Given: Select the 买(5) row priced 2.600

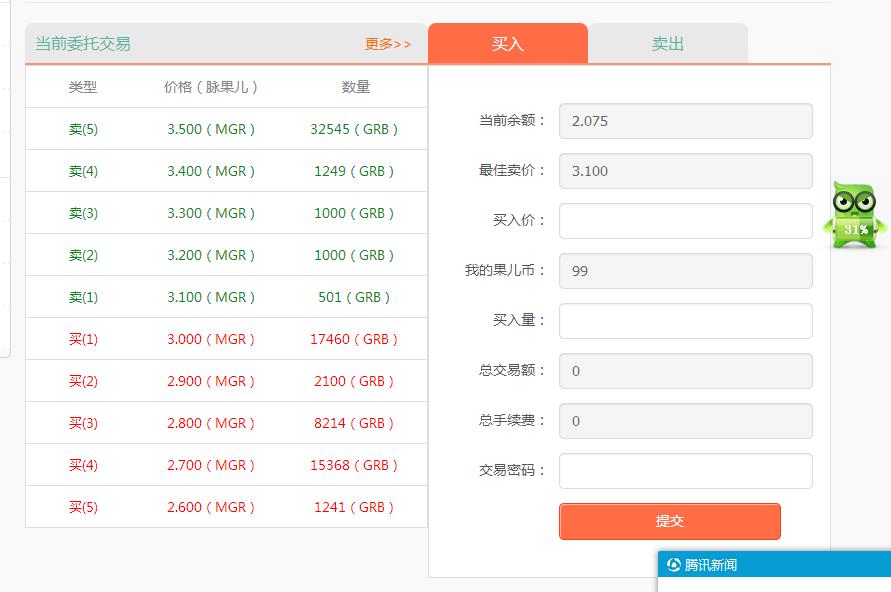Looking at the screenshot, I should (x=227, y=506).
